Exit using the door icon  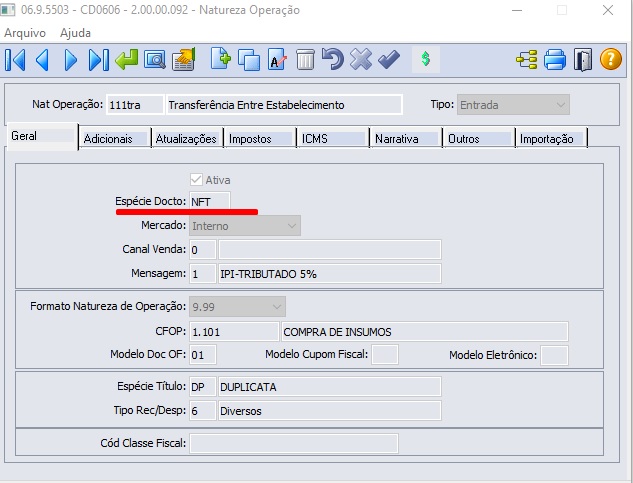(x=583, y=60)
